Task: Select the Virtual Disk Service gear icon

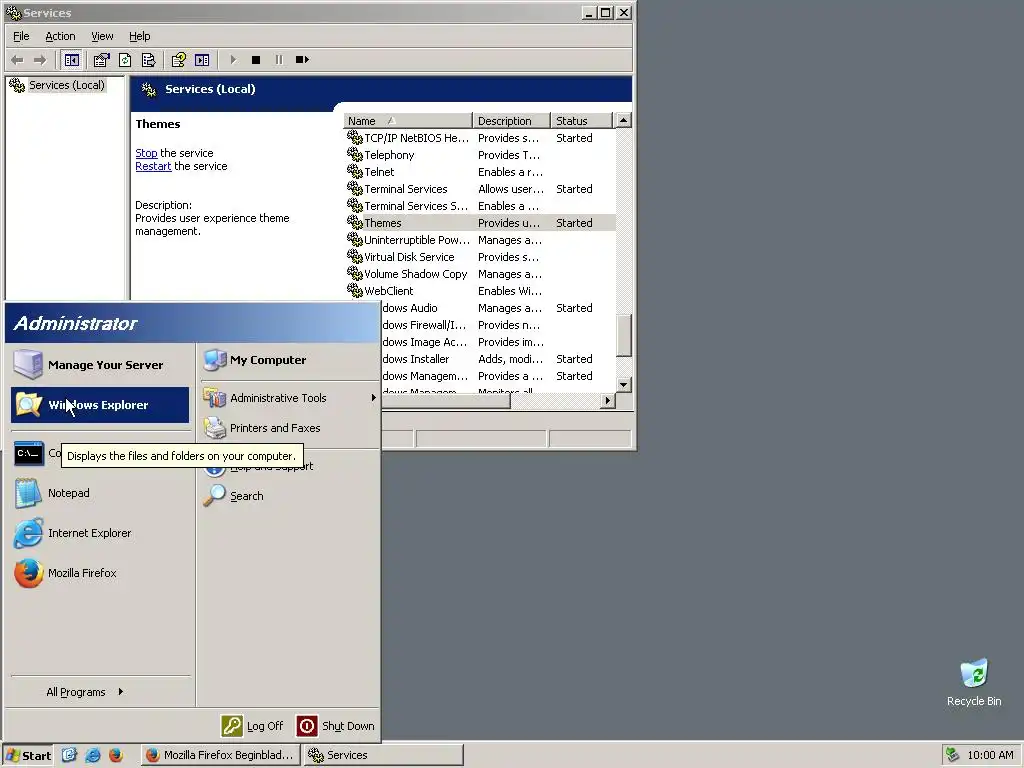Action: [x=355, y=257]
